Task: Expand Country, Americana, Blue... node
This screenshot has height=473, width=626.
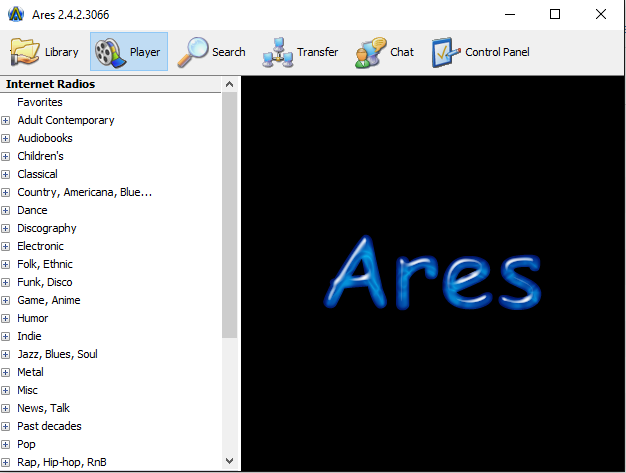Action: point(6,192)
